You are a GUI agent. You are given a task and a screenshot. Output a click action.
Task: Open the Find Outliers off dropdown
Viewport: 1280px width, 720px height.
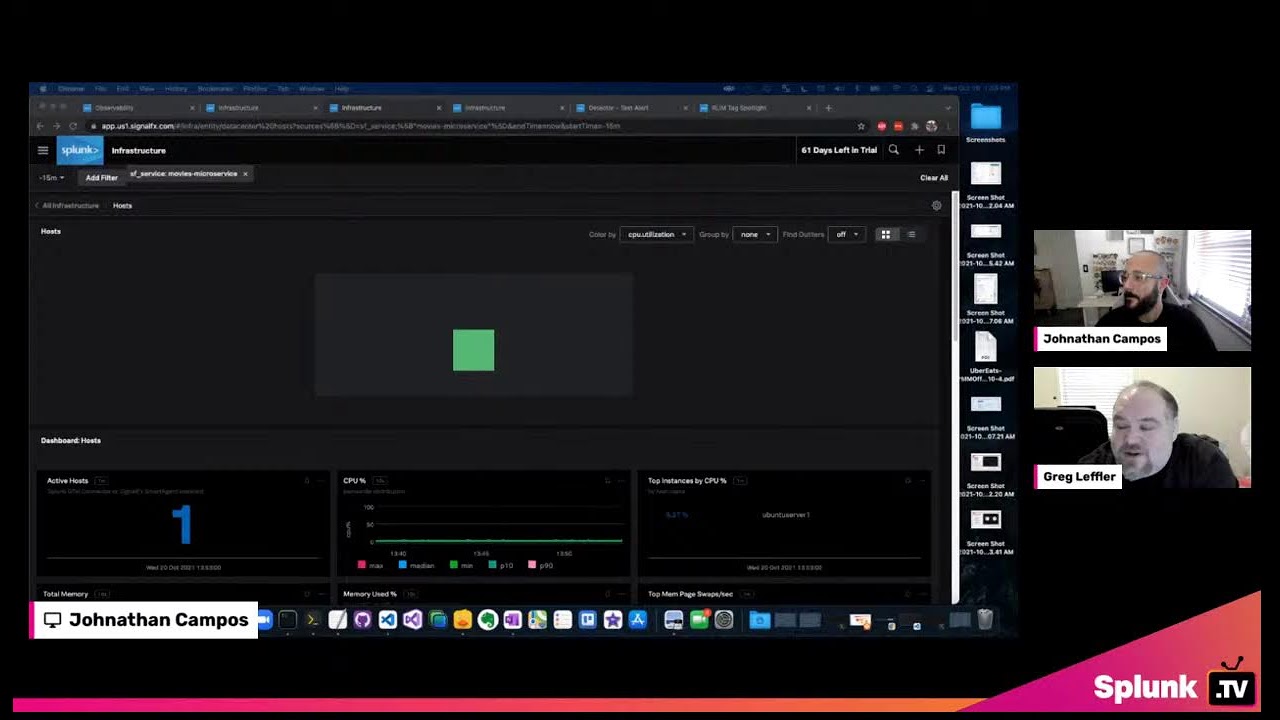tap(846, 234)
